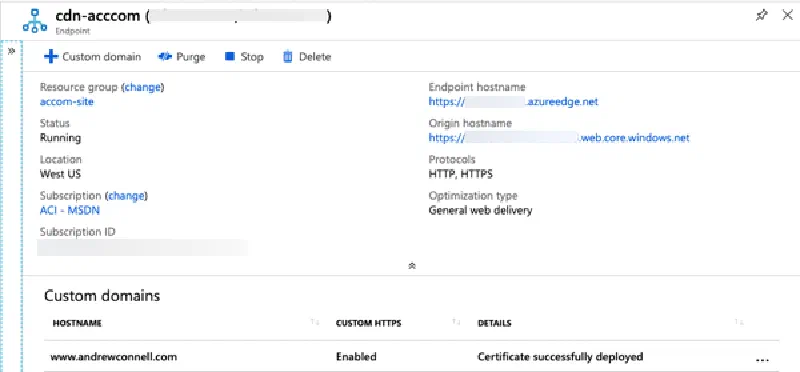Click the cdn-acccom blade title
This screenshot has height=372, width=800.
(x=97, y=16)
